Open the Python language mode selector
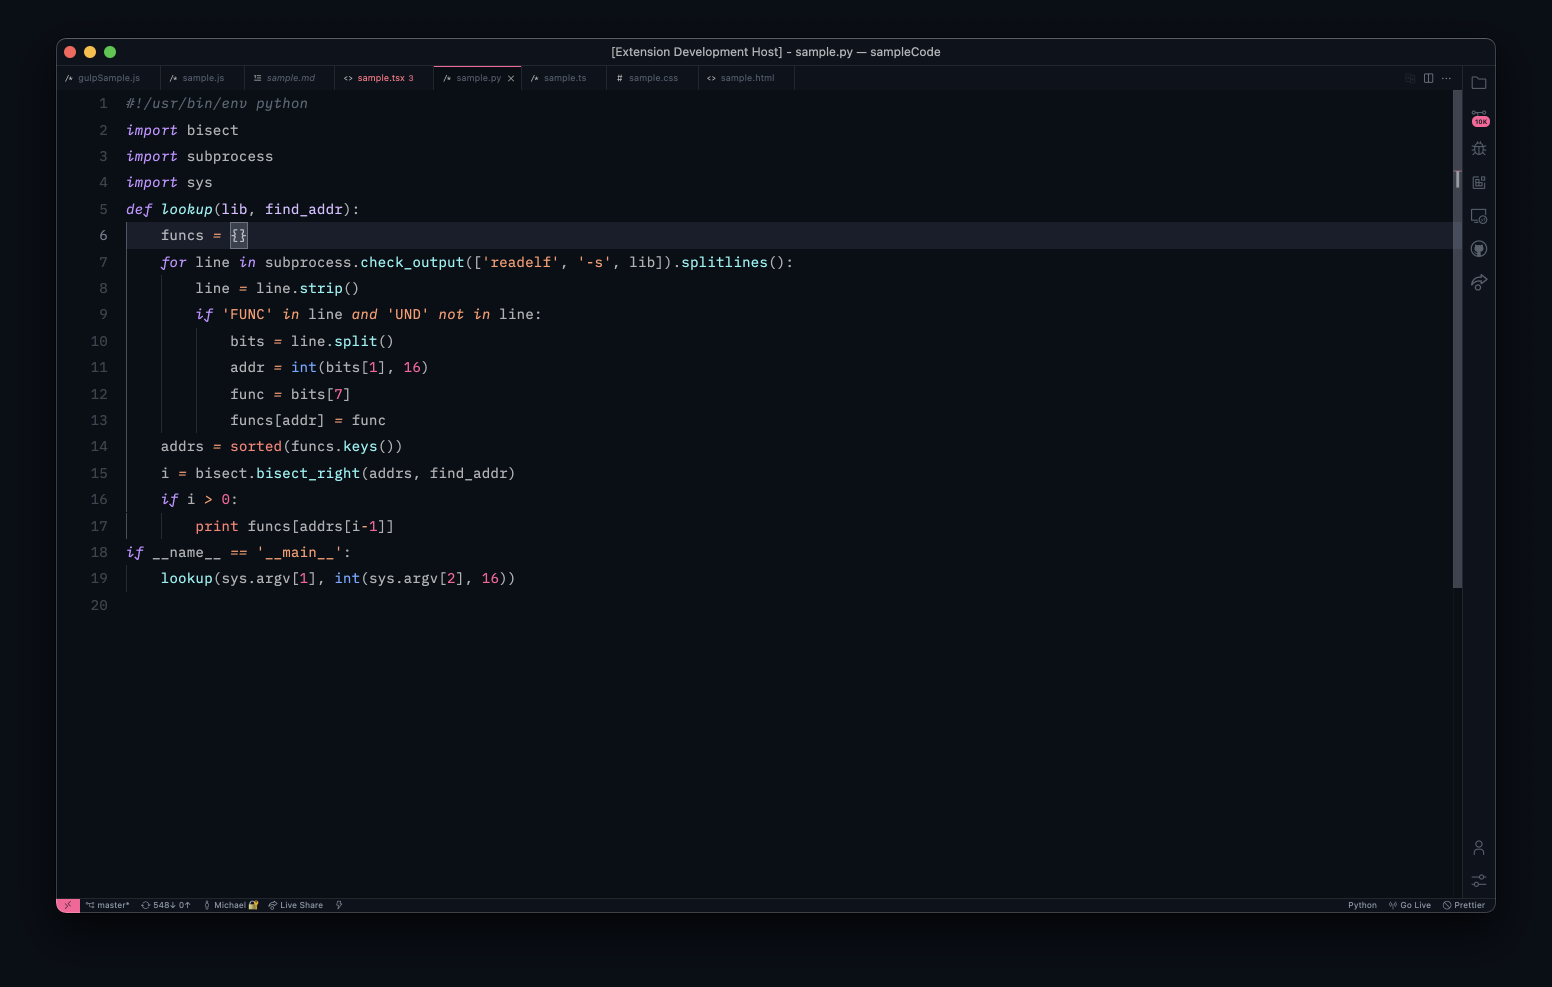 pyautogui.click(x=1362, y=905)
